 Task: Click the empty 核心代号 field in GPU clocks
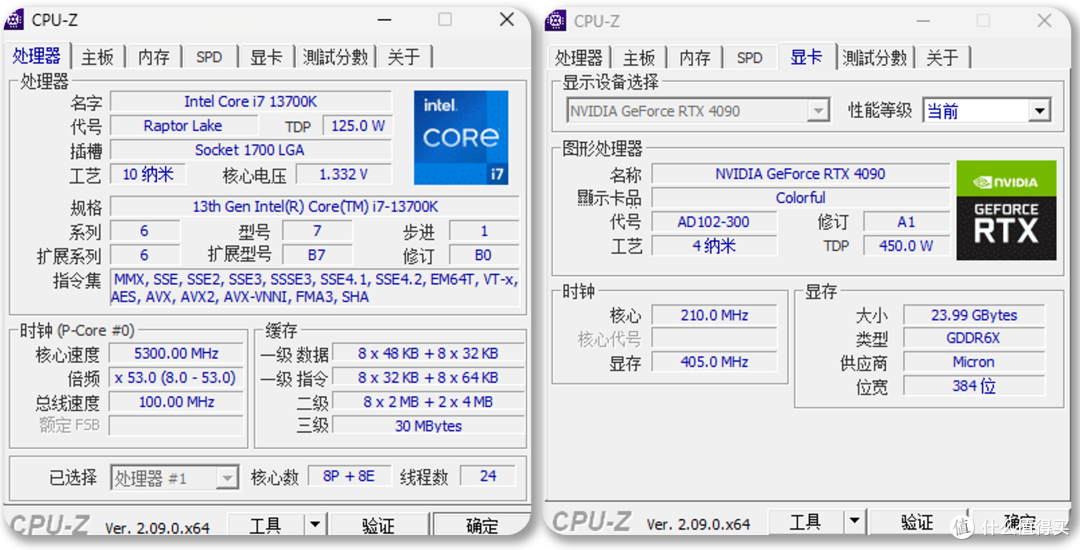click(714, 339)
